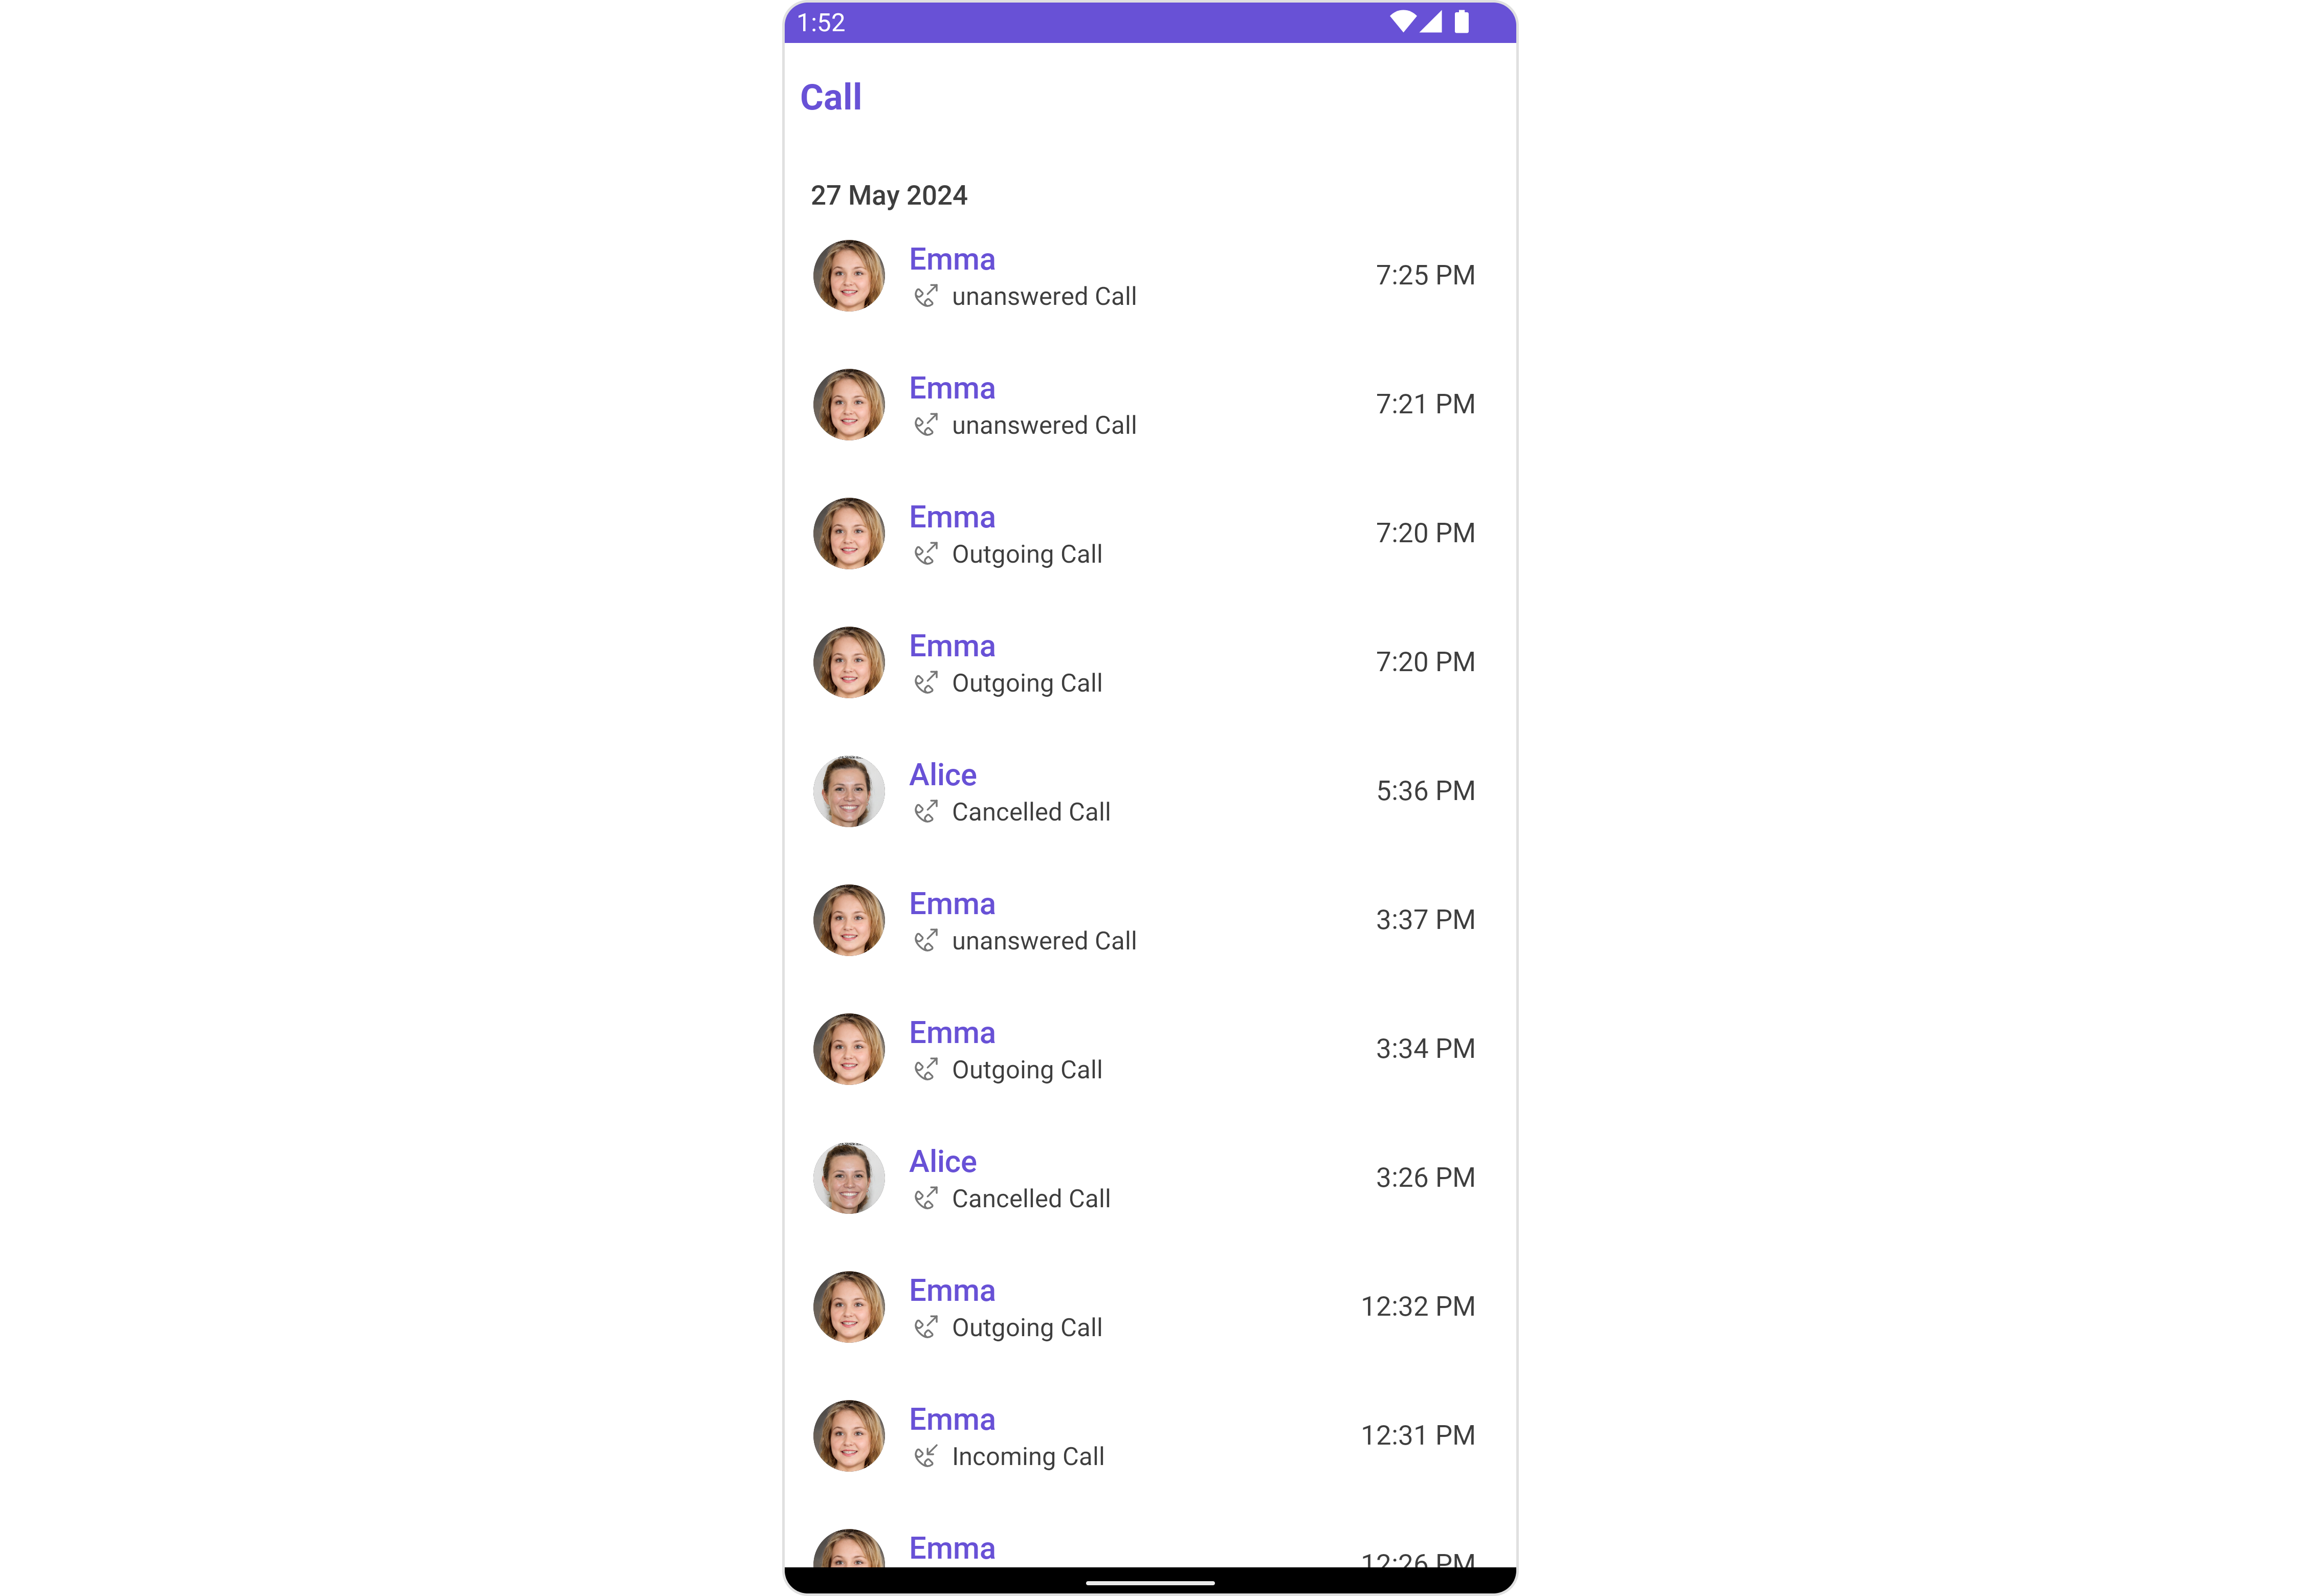The image size is (2301, 1596).
Task: Open Alice's avatar on the 5:36 PM call
Action: 849,791
